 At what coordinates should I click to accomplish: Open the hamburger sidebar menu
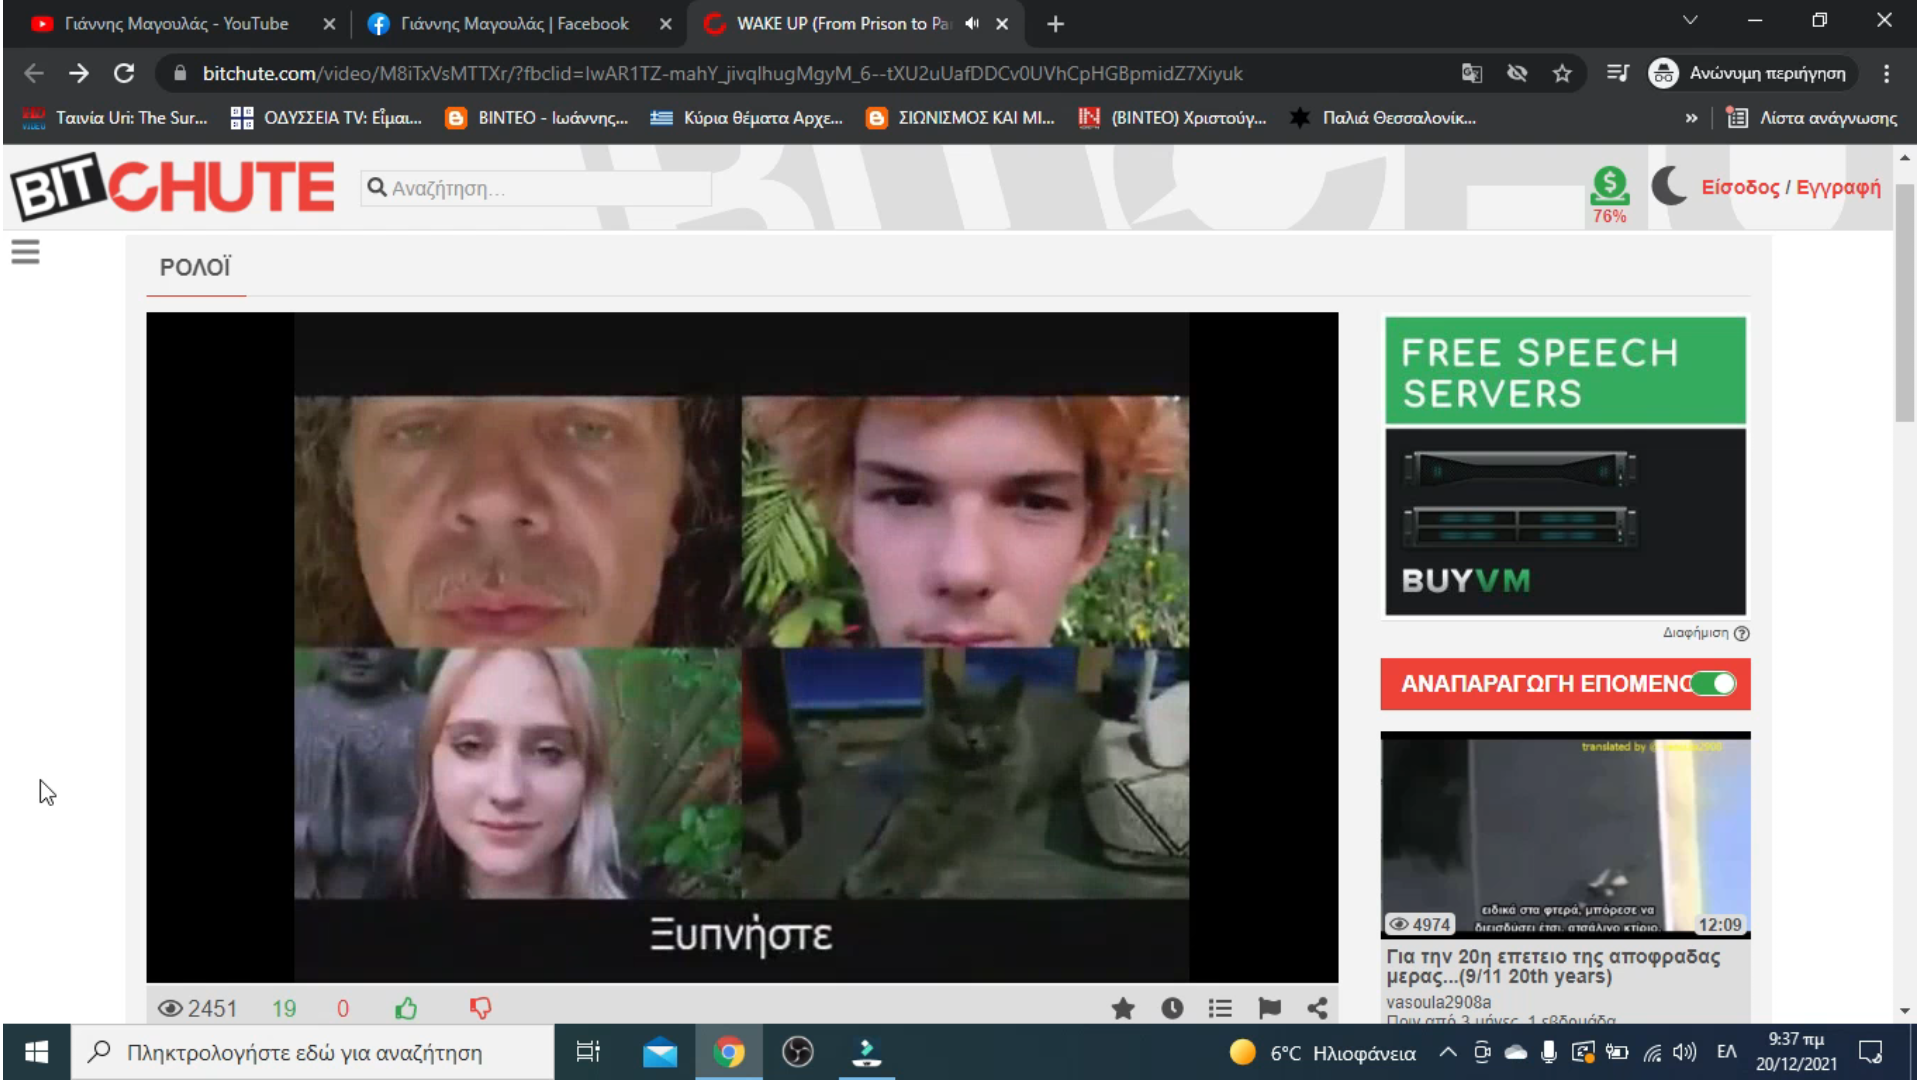[x=26, y=252]
